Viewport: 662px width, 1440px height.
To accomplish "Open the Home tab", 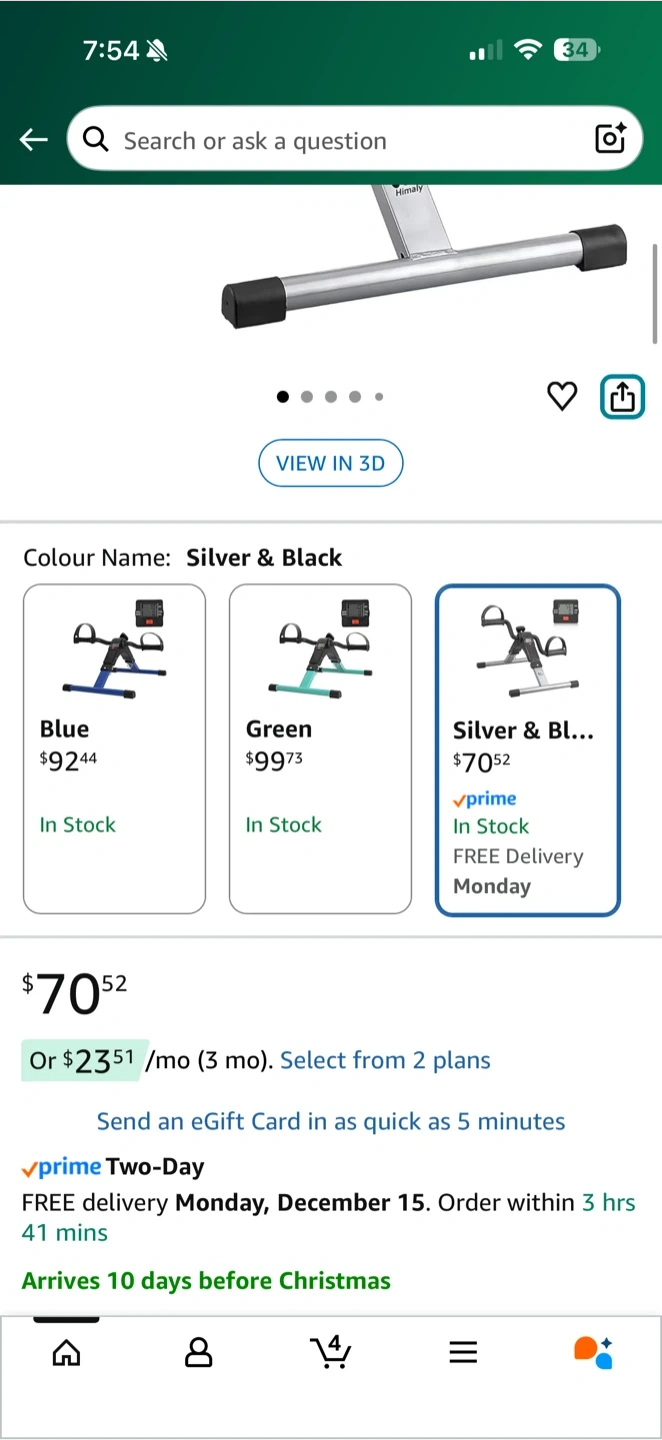I will 66,1353.
